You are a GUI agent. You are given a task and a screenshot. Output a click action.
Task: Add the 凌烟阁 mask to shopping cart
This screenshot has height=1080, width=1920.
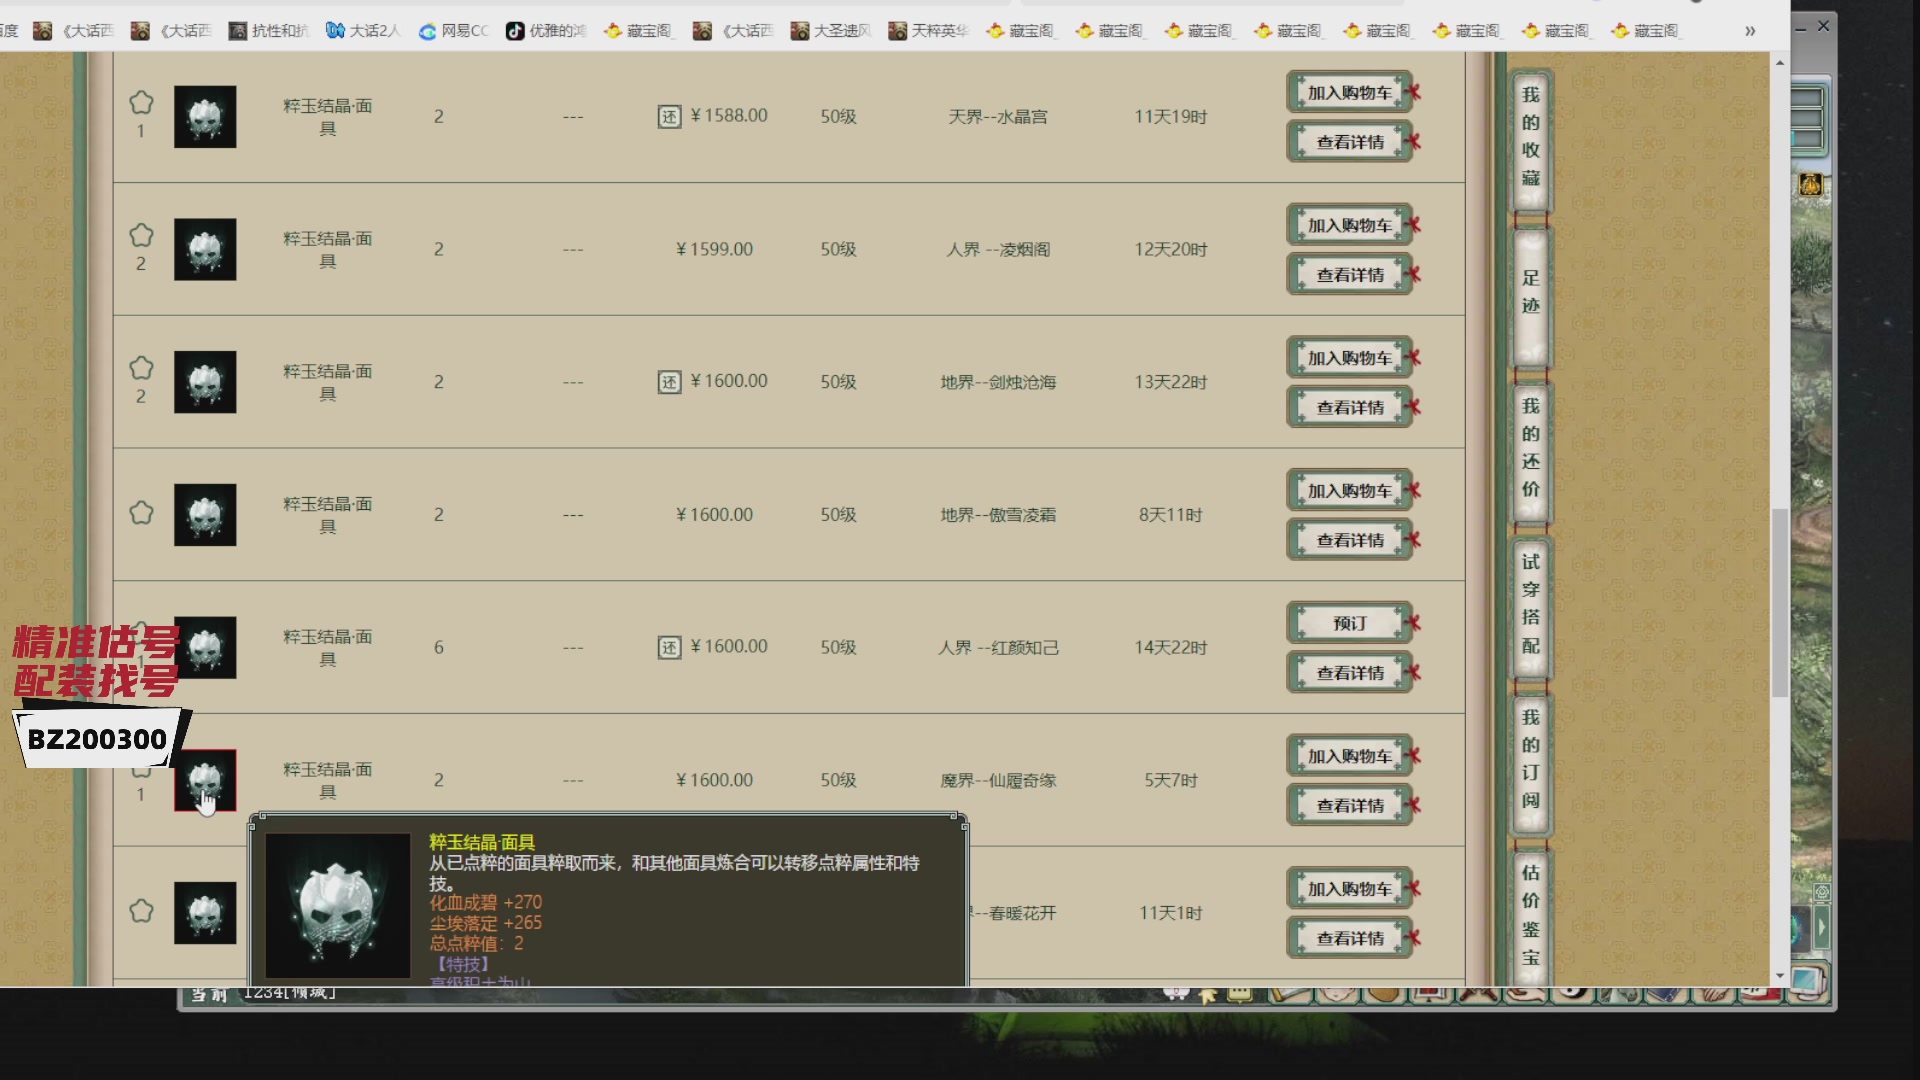coord(1349,225)
